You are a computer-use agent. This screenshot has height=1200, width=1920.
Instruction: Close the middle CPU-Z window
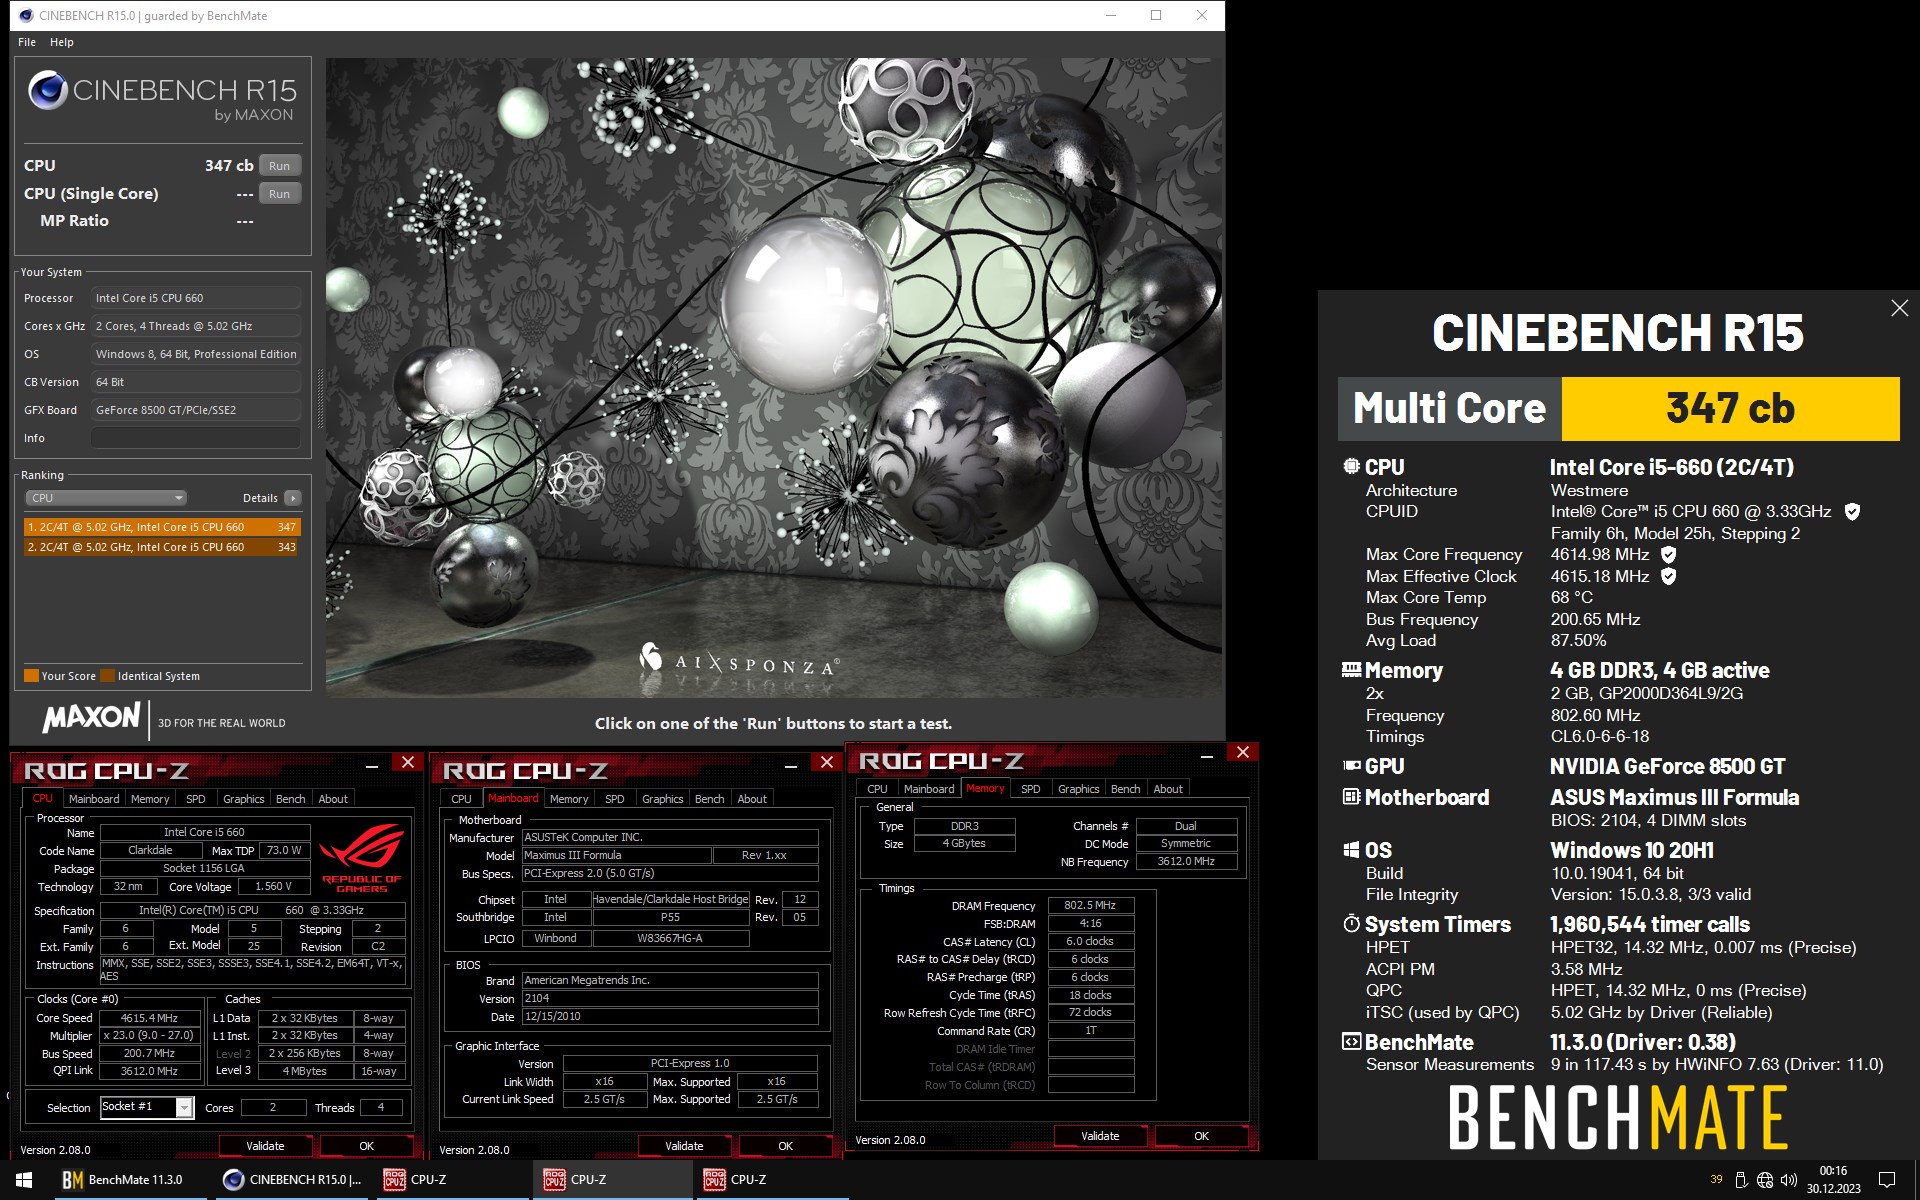point(827,763)
